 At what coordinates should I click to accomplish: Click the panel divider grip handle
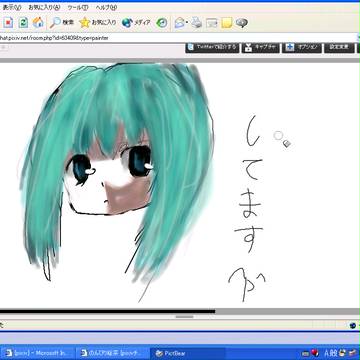(x=185, y=317)
